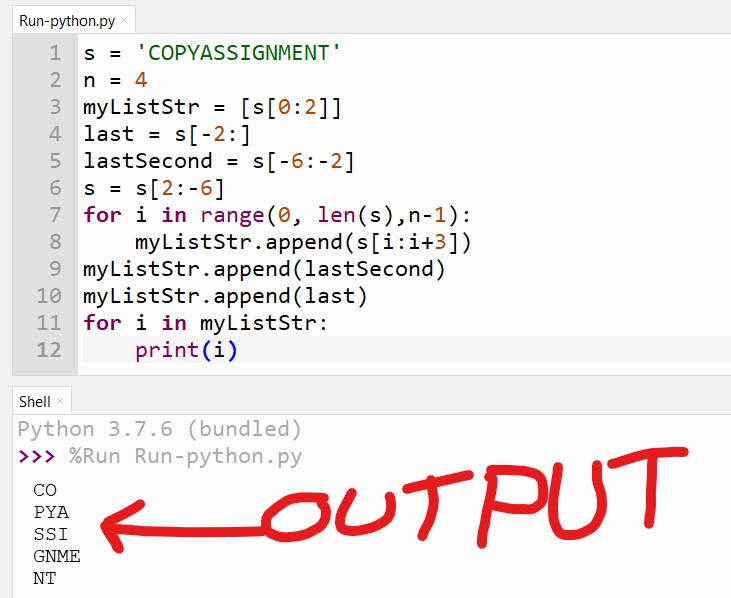Click myListStr.append(last) on line 10
Screen dimensions: 731x598
pyautogui.click(x=226, y=296)
